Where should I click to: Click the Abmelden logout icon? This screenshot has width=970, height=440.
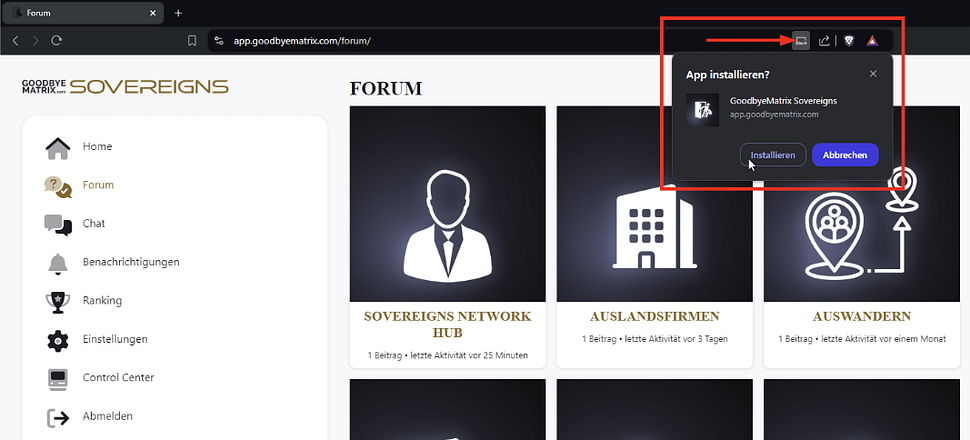[x=58, y=417]
